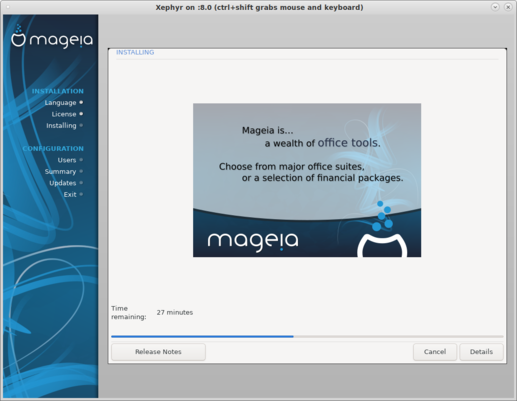Viewport: 517px width, 401px height.
Task: Select the Summary step in sidebar
Action: coord(60,171)
